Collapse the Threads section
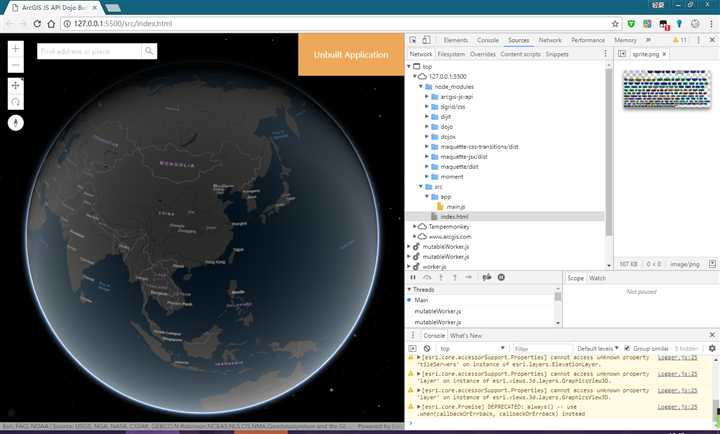The width and height of the screenshot is (720, 434). (x=409, y=289)
